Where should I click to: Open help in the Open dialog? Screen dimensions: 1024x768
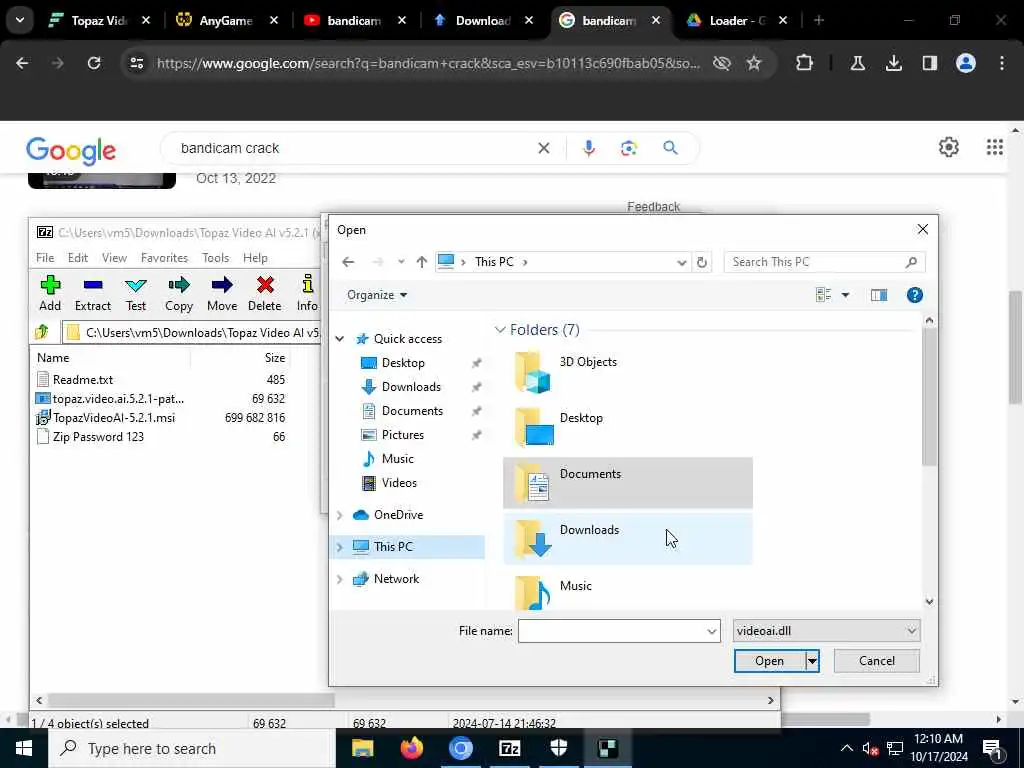click(x=915, y=295)
